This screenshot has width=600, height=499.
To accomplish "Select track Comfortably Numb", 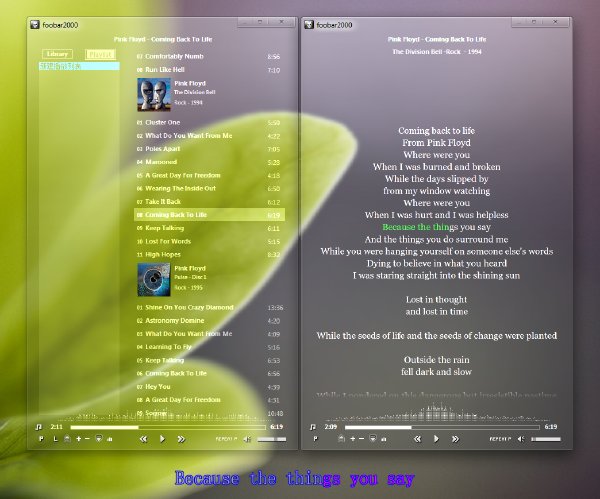I will tap(209, 57).
